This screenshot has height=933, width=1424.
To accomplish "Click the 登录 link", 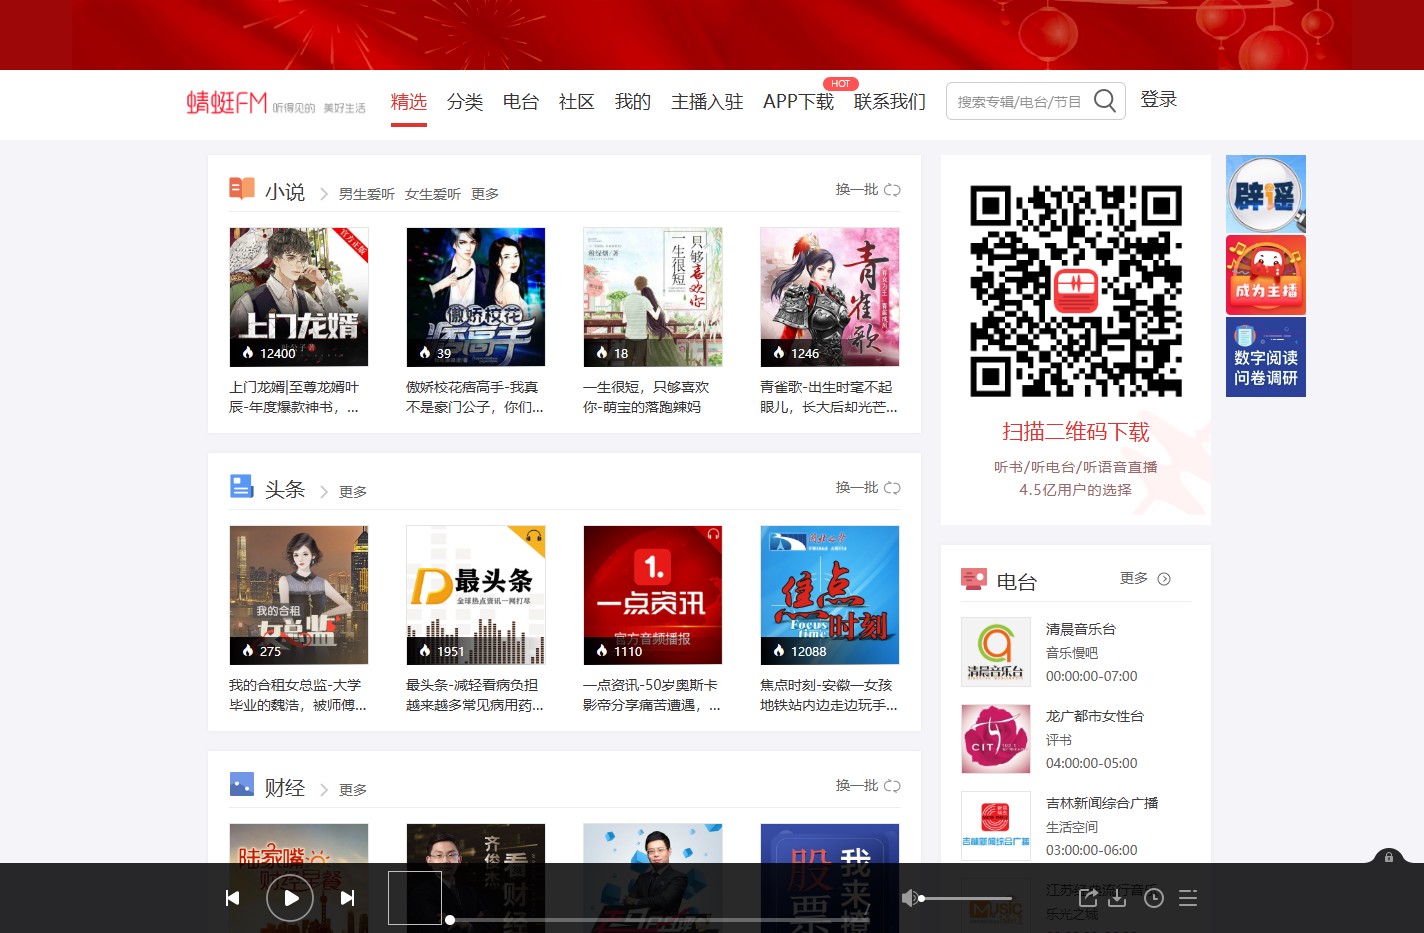I will [1159, 100].
